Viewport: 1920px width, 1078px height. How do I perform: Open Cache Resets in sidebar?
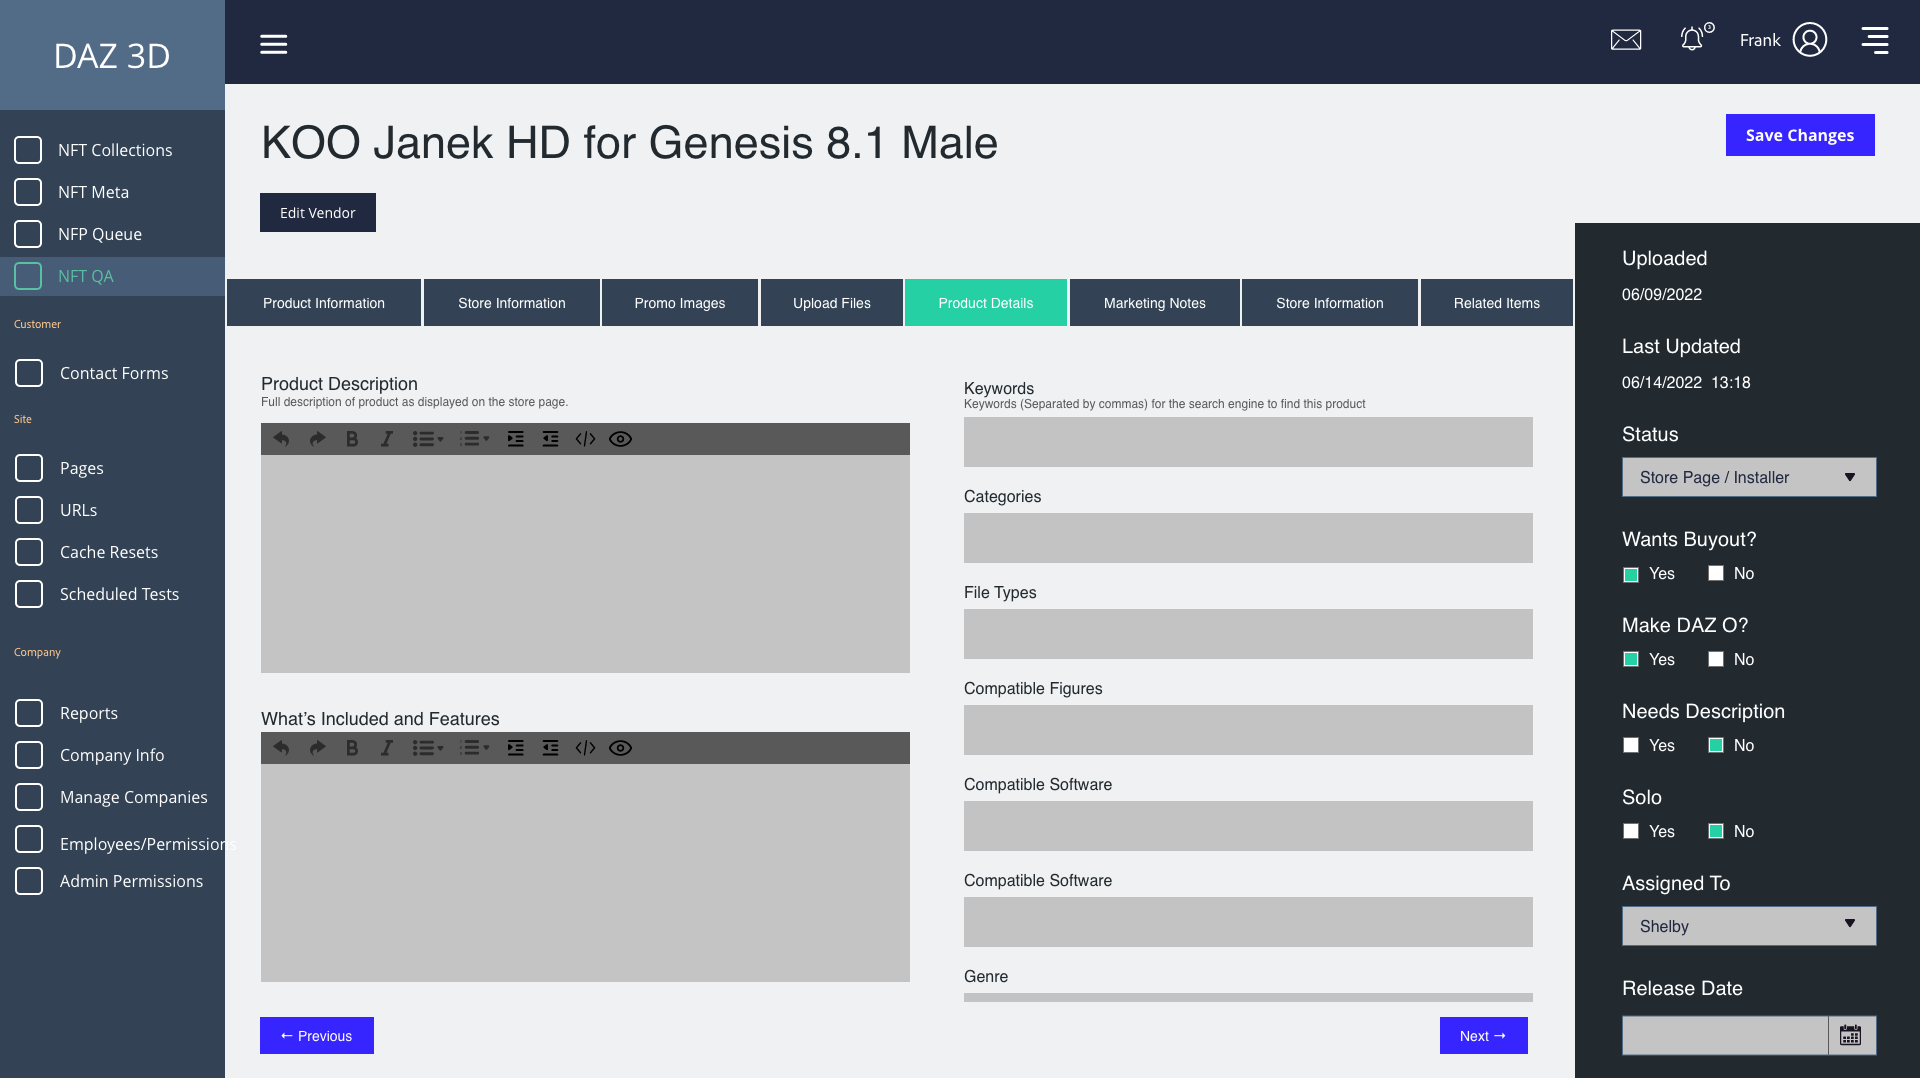[109, 552]
